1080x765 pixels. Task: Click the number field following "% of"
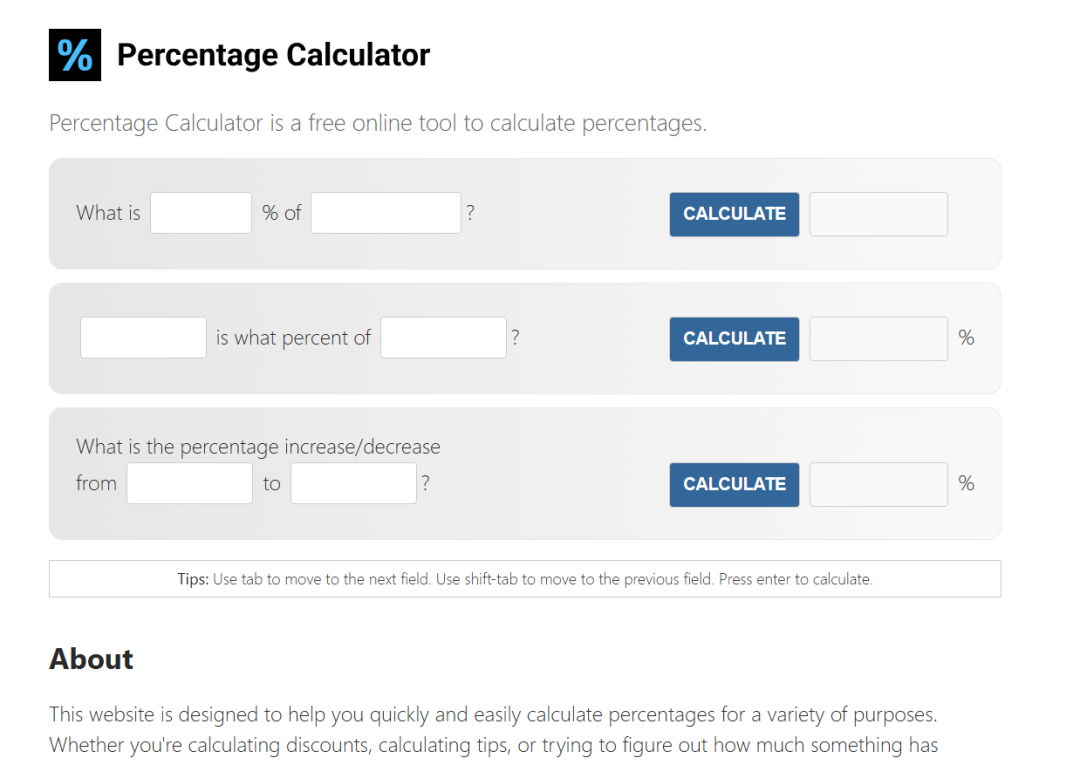tap(385, 213)
